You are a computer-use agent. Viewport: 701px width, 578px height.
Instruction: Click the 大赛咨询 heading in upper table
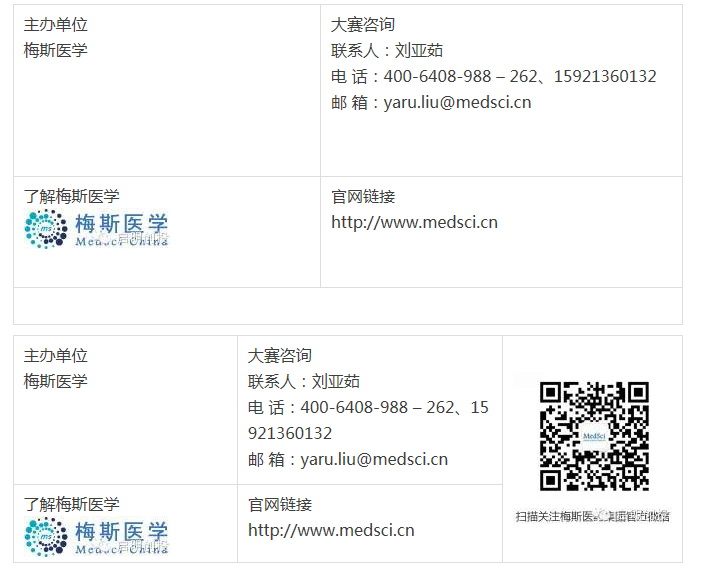[363, 25]
